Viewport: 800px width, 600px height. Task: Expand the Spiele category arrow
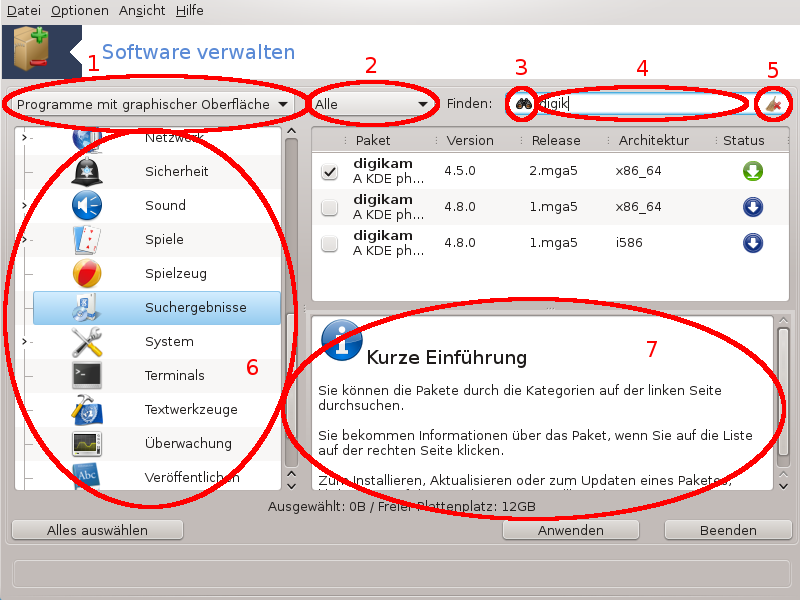[24, 239]
